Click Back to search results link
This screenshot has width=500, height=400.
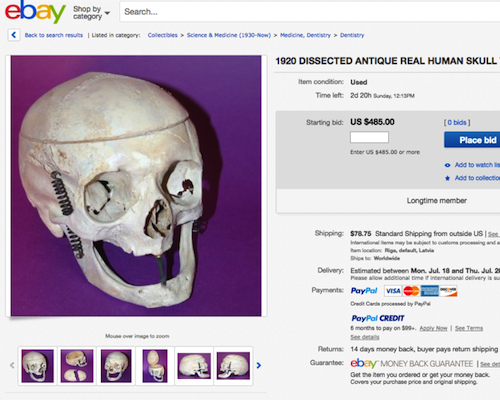(54, 35)
